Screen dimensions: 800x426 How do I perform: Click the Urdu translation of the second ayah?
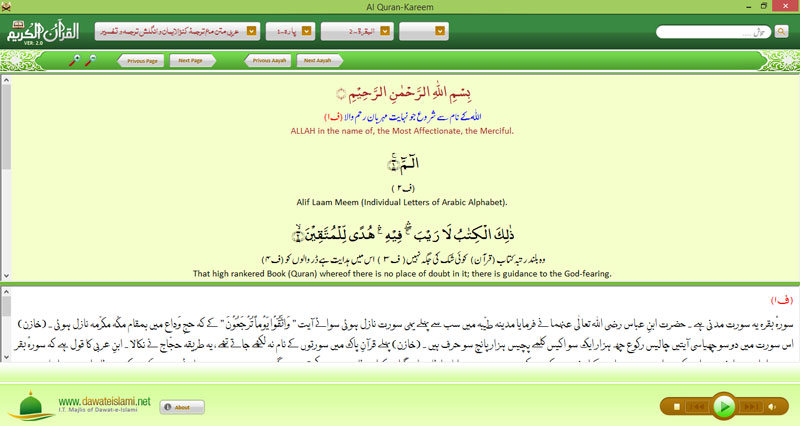click(403, 260)
